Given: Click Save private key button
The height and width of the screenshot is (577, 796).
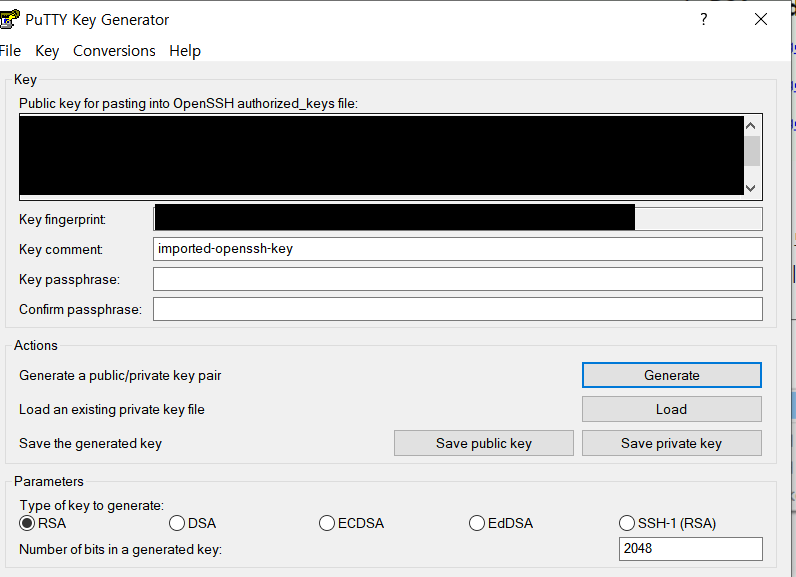Looking at the screenshot, I should click(672, 443).
